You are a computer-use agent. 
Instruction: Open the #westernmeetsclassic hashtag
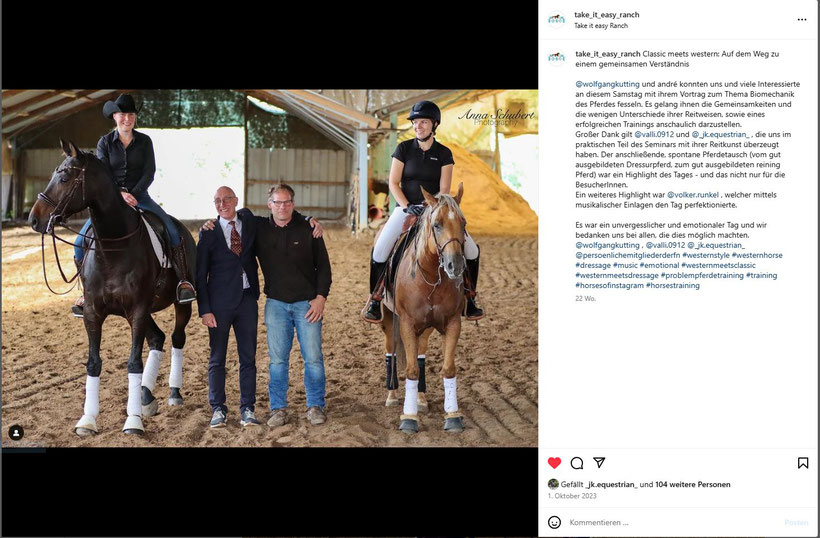pyautogui.click(x=718, y=266)
